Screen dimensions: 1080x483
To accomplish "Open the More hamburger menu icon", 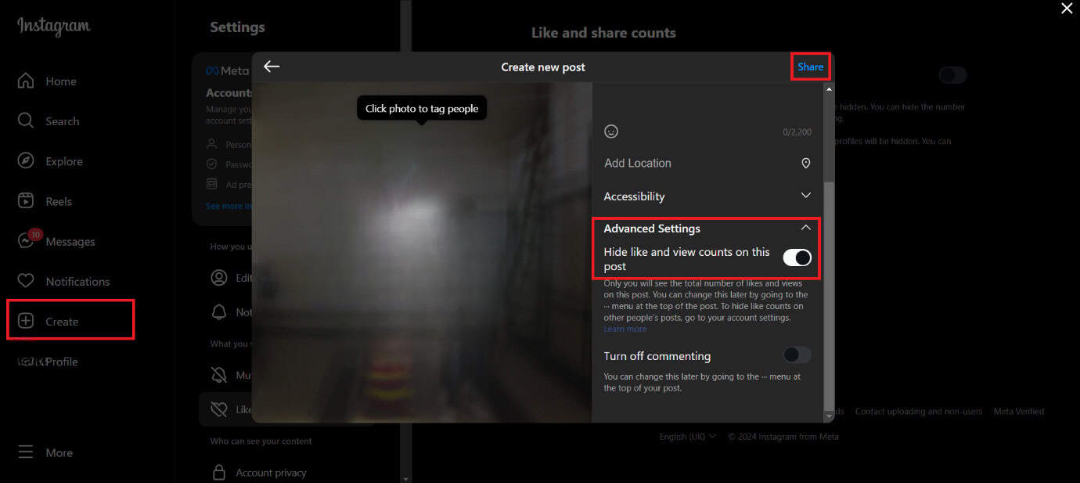I will (x=25, y=453).
